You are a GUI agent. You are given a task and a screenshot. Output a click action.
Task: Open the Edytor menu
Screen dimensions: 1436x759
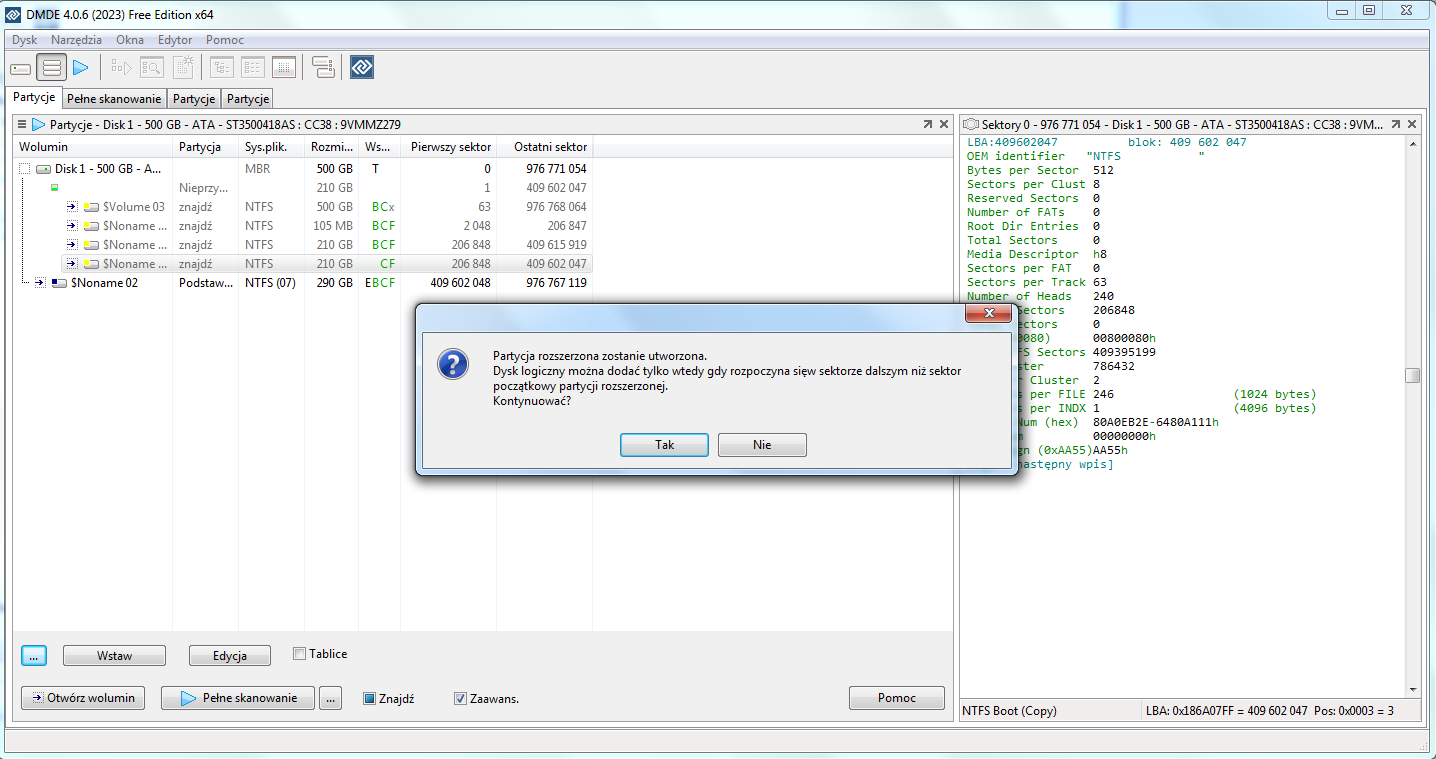tap(175, 40)
